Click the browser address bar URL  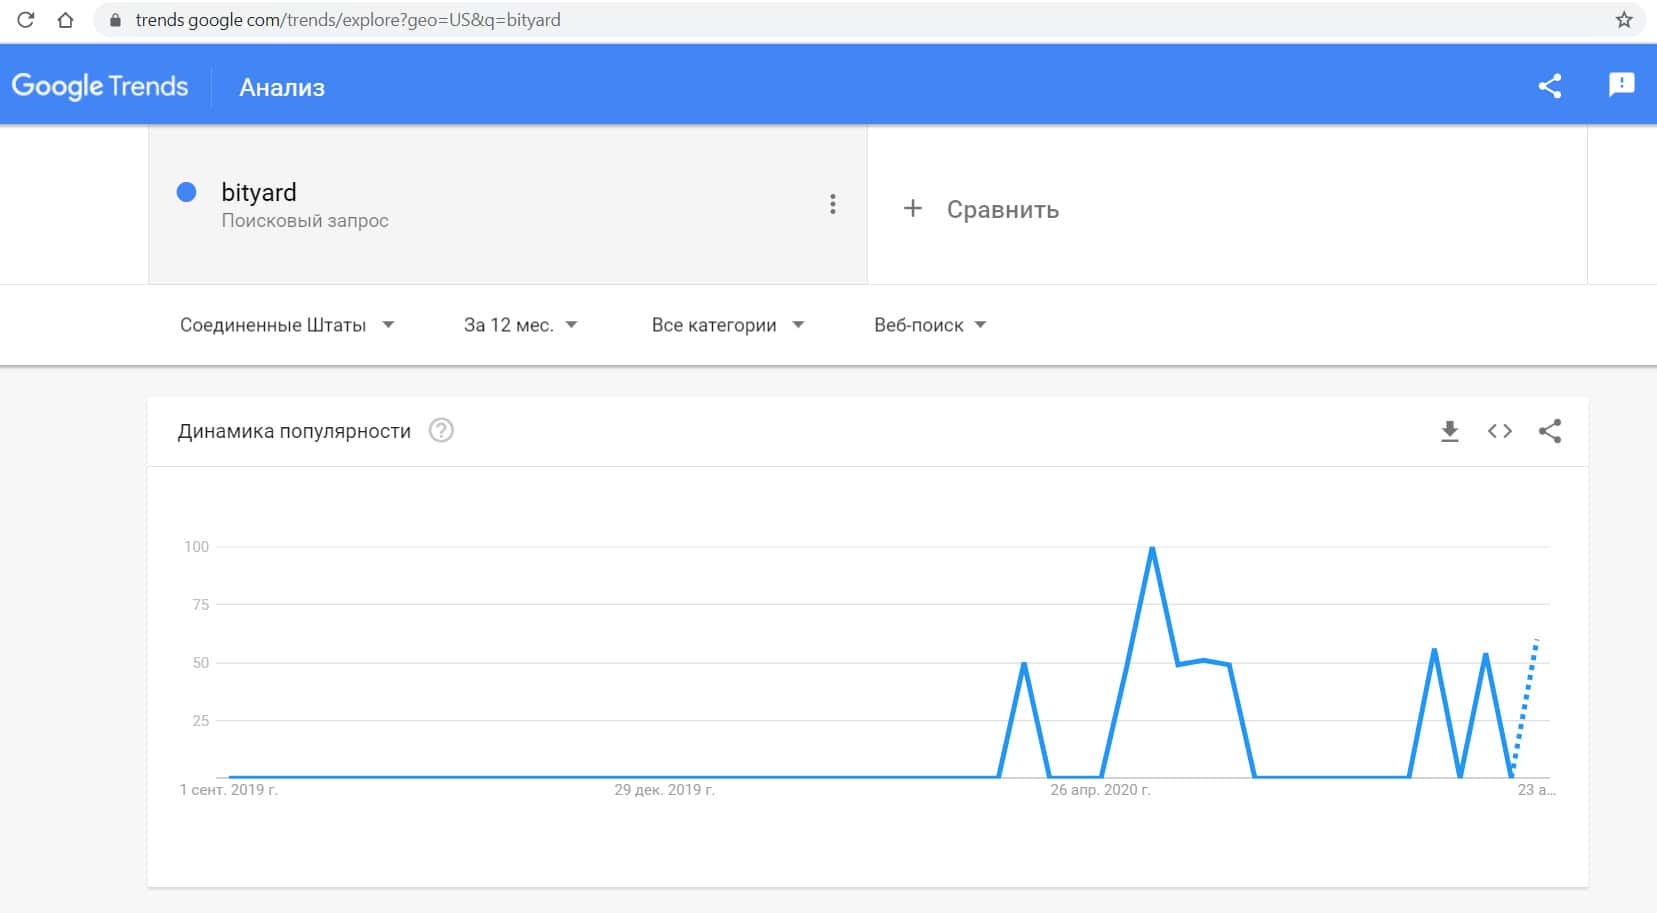348,20
